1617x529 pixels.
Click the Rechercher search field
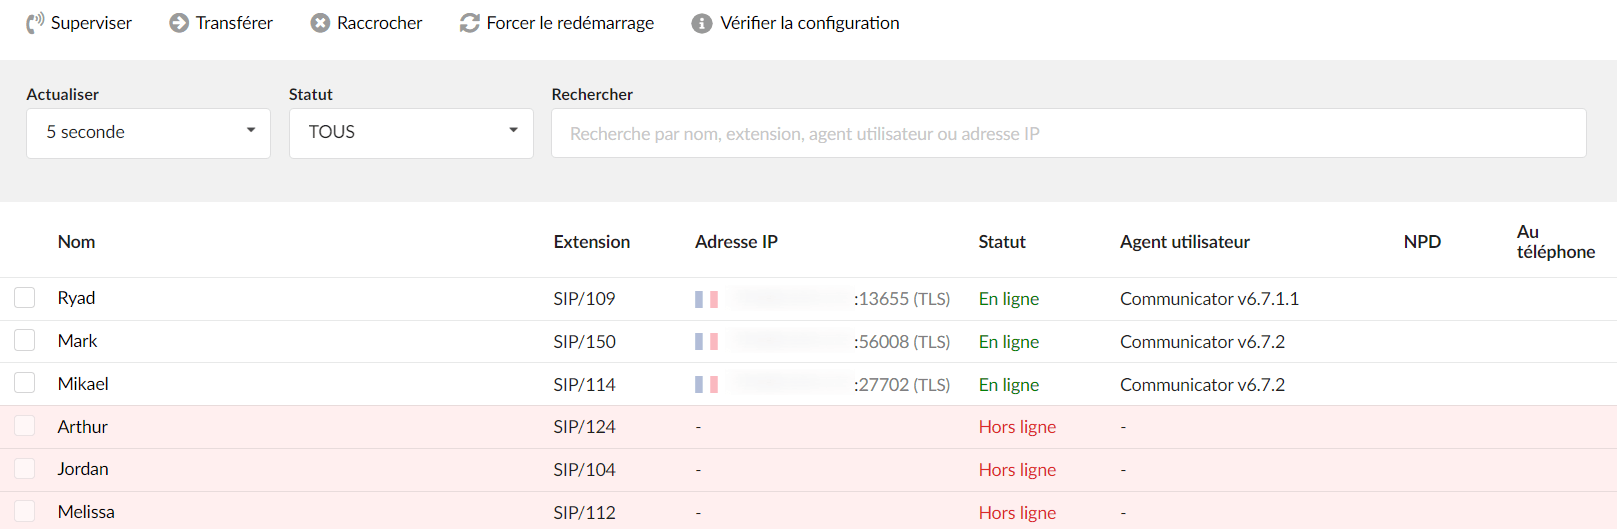tap(1068, 133)
